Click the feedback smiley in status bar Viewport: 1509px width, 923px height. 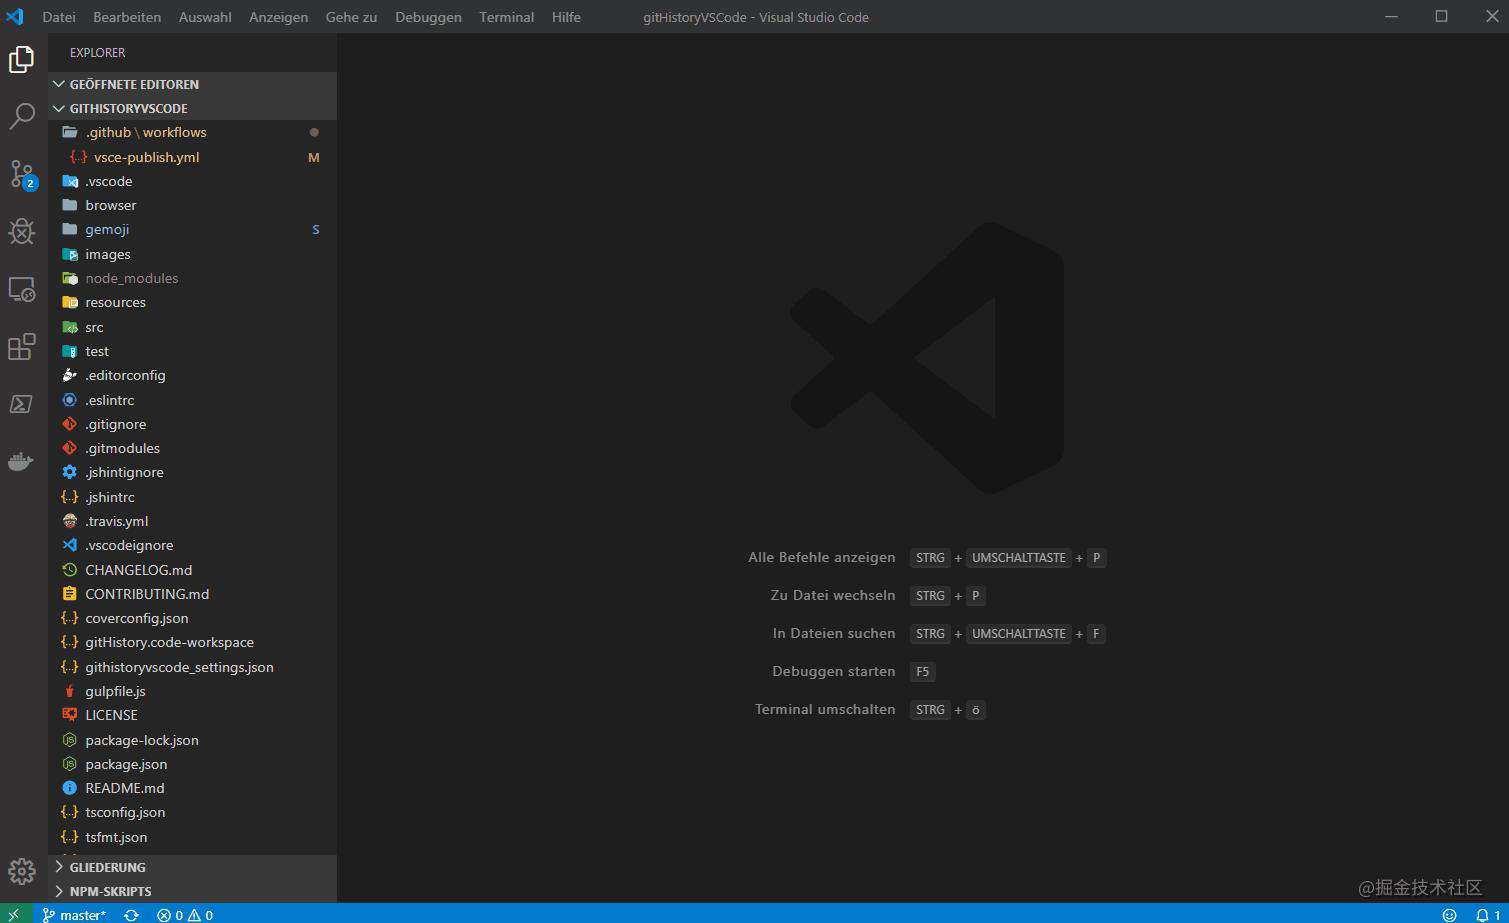point(1450,915)
